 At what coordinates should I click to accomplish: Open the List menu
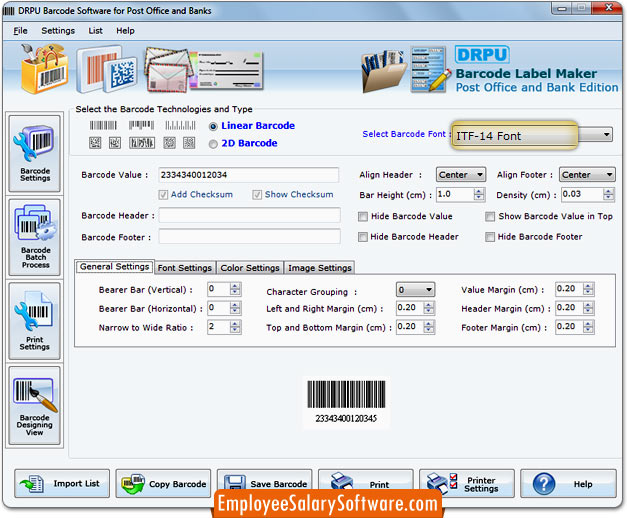click(x=96, y=31)
